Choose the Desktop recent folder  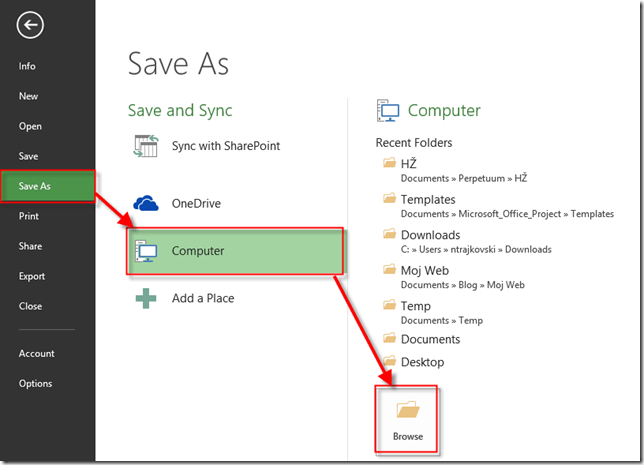pyautogui.click(x=422, y=362)
